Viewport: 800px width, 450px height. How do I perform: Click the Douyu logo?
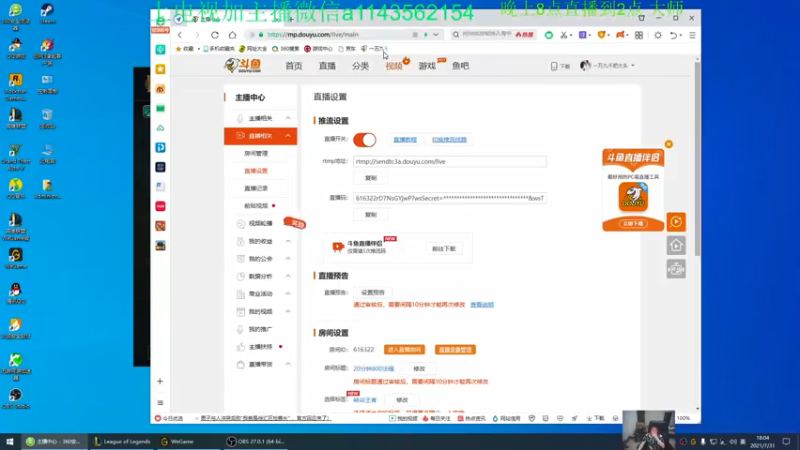243,65
